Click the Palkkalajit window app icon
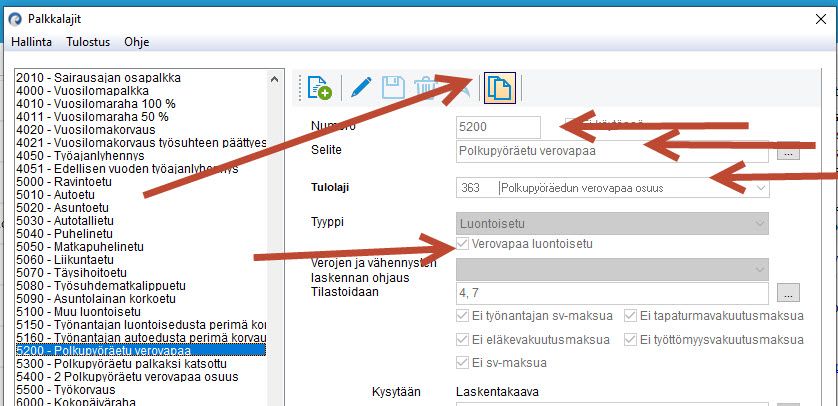The height and width of the screenshot is (406, 838). click(x=15, y=19)
